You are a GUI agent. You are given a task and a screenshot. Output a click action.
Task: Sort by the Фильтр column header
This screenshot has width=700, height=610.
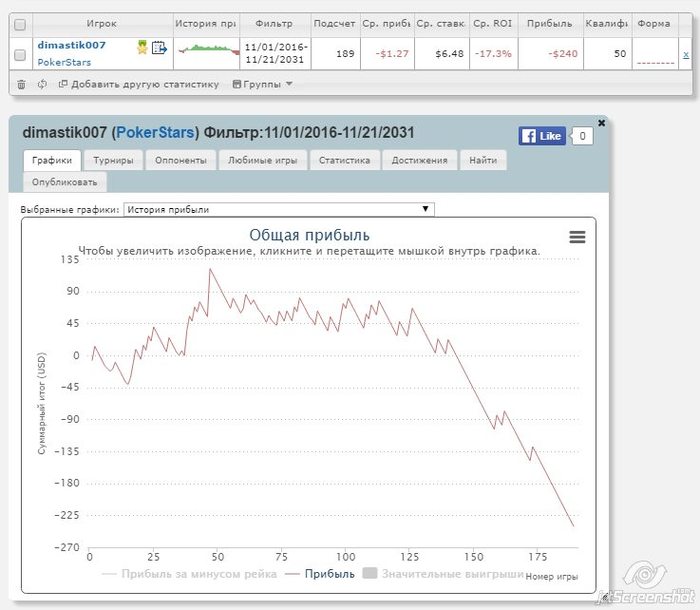tap(274, 24)
